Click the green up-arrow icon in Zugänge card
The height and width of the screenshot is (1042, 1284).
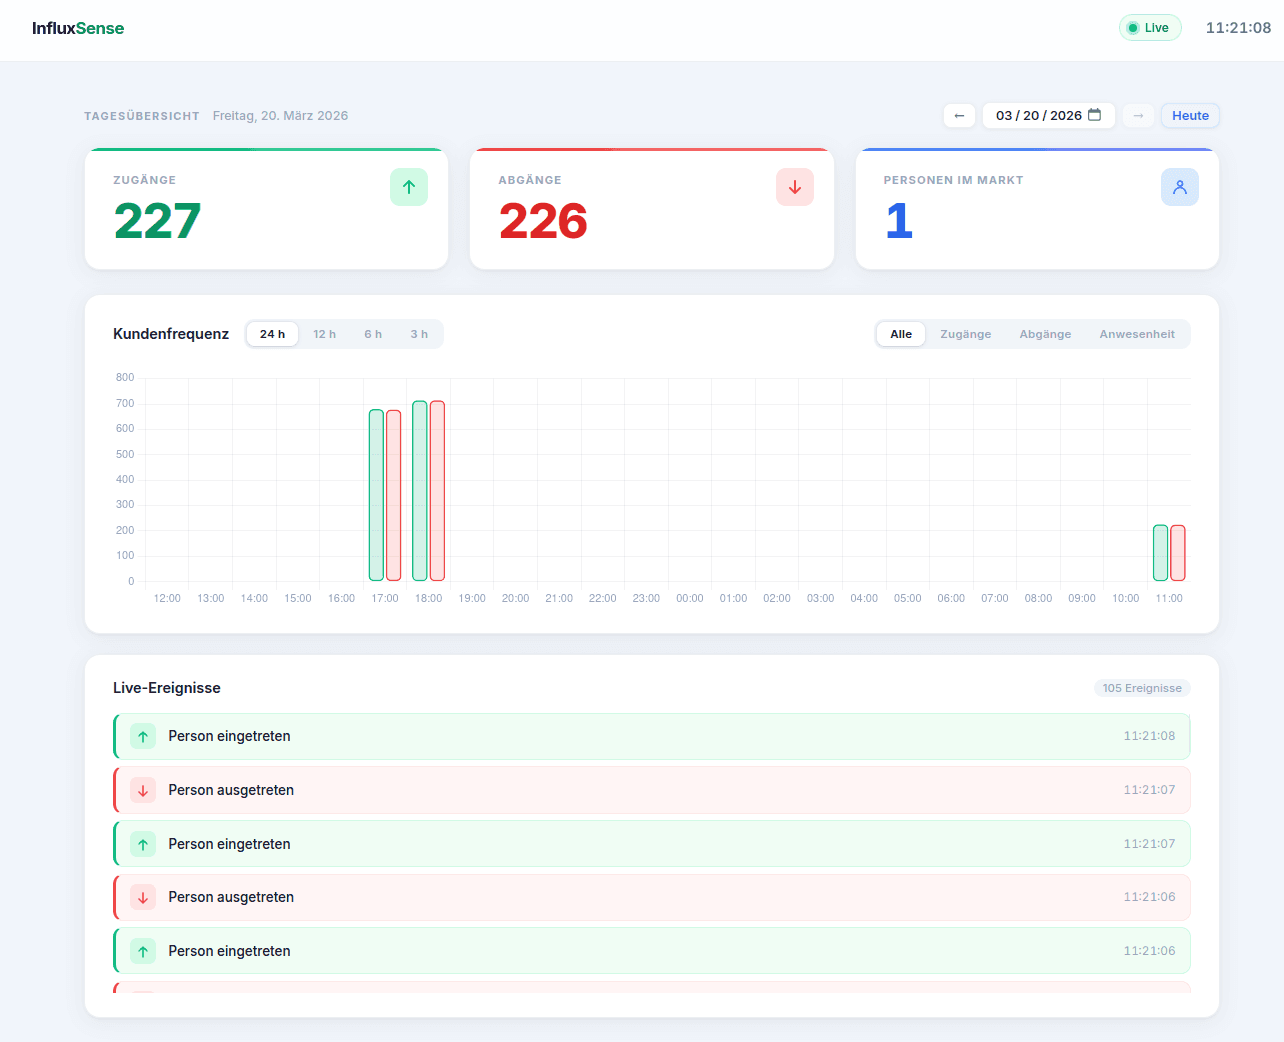(x=408, y=187)
